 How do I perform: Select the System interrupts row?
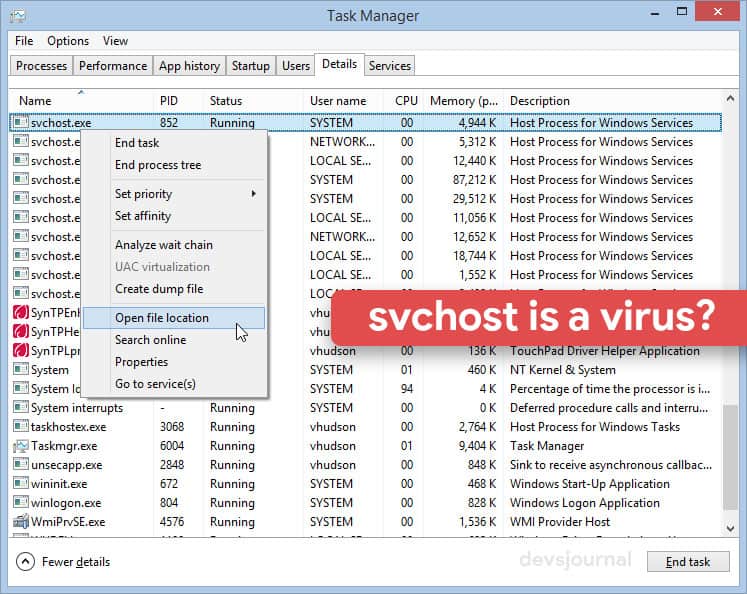77,408
